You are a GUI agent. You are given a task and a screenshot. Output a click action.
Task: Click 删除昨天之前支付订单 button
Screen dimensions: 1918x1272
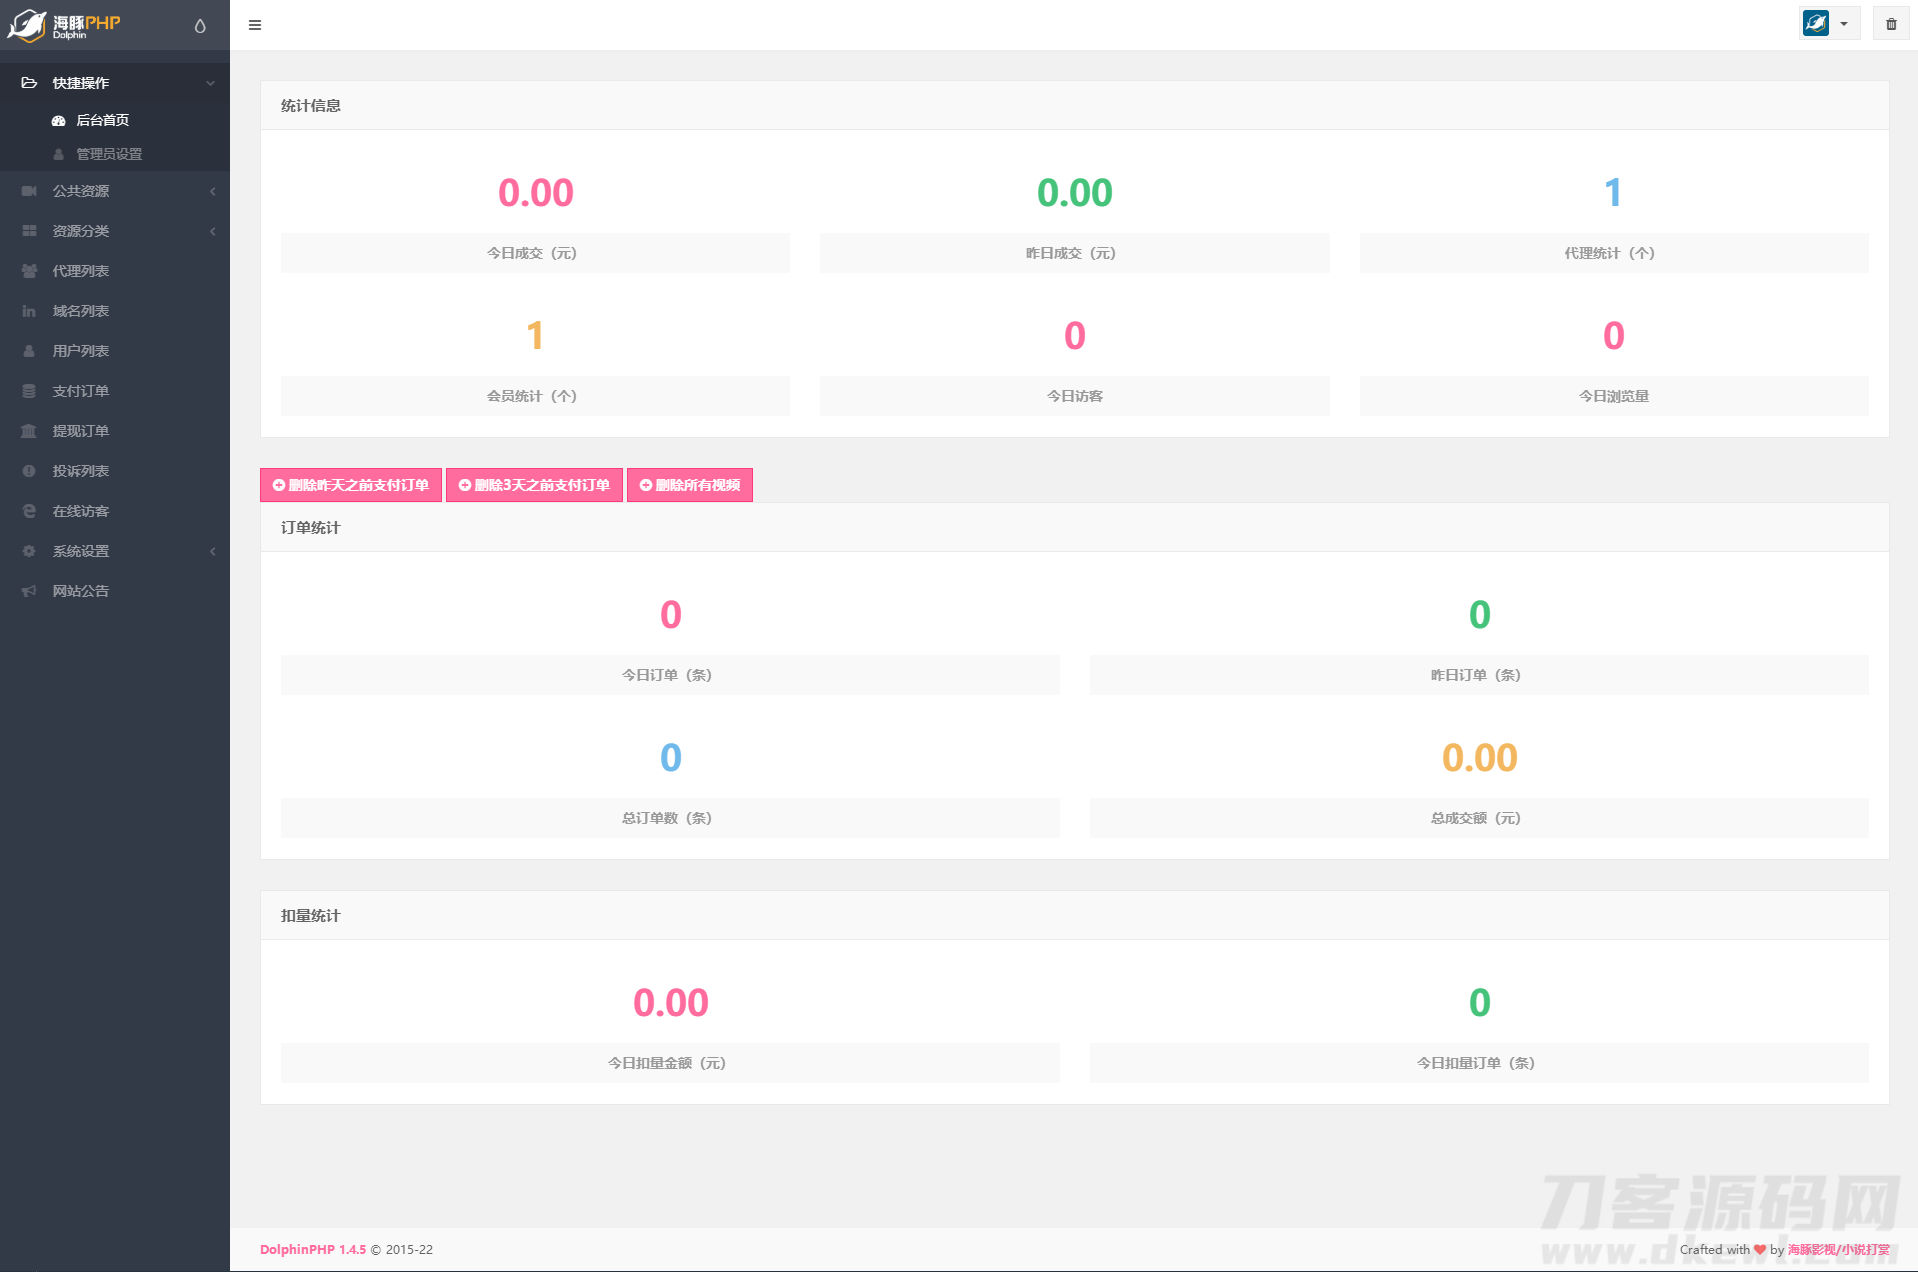(351, 485)
